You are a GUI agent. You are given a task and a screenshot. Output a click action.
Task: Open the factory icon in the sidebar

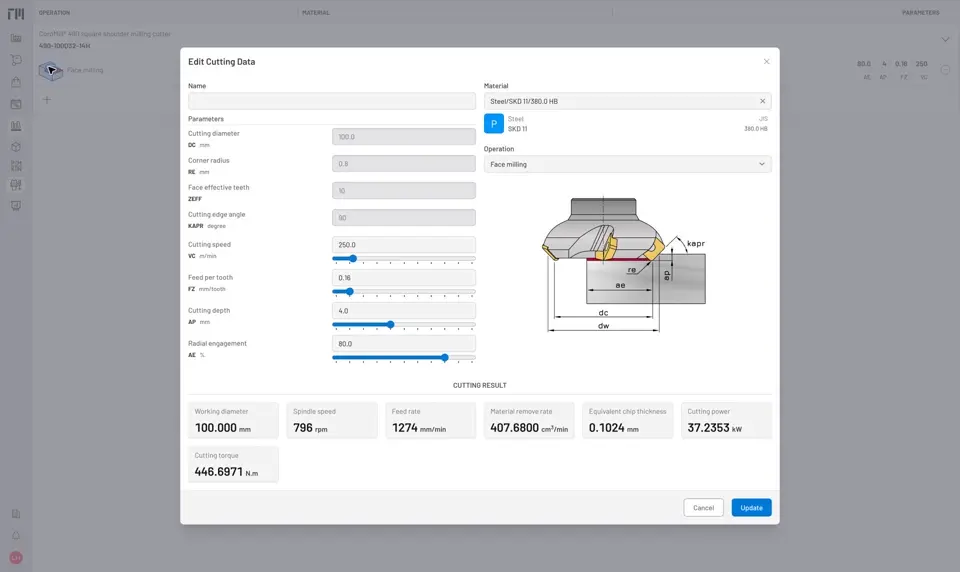pos(16,38)
